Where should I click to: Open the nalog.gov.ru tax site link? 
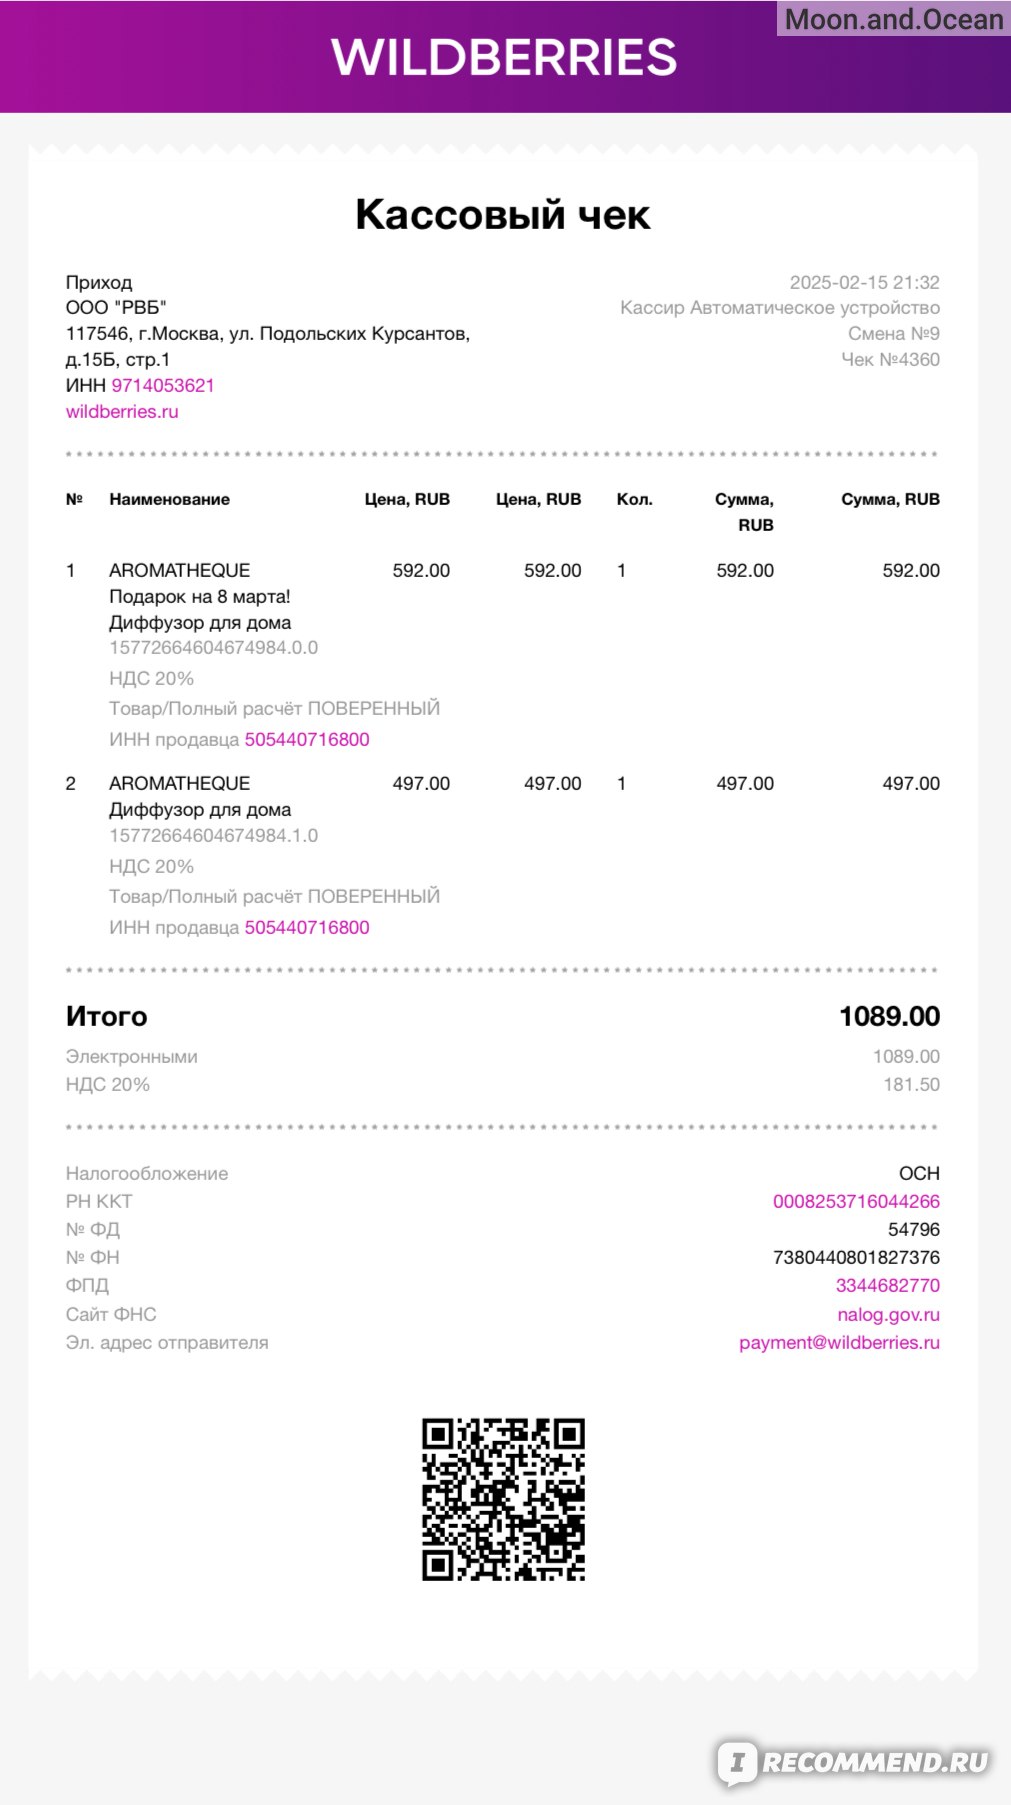click(x=889, y=1314)
